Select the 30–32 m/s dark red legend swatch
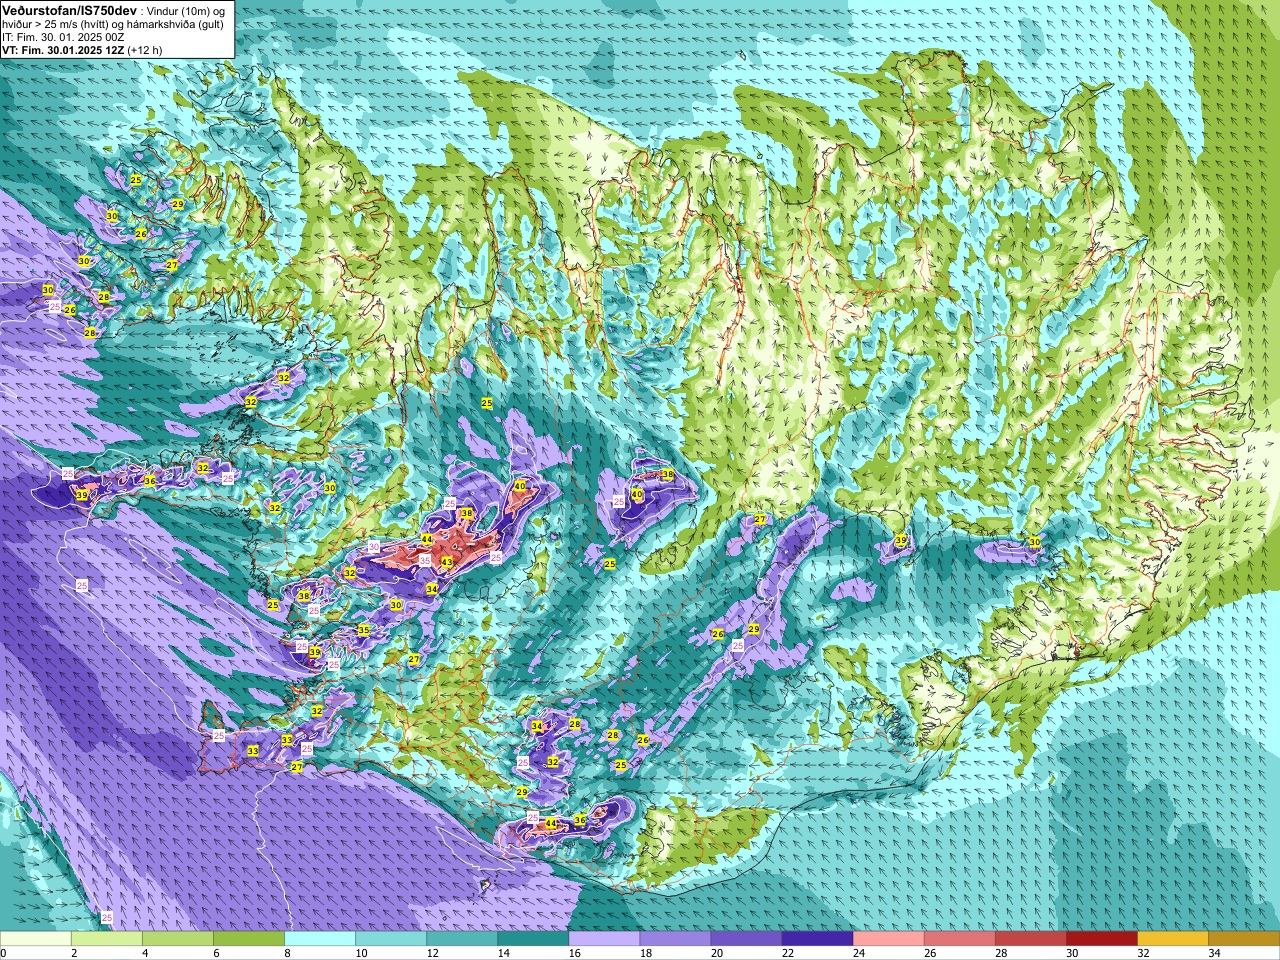This screenshot has height=960, width=1280. coord(1101,939)
